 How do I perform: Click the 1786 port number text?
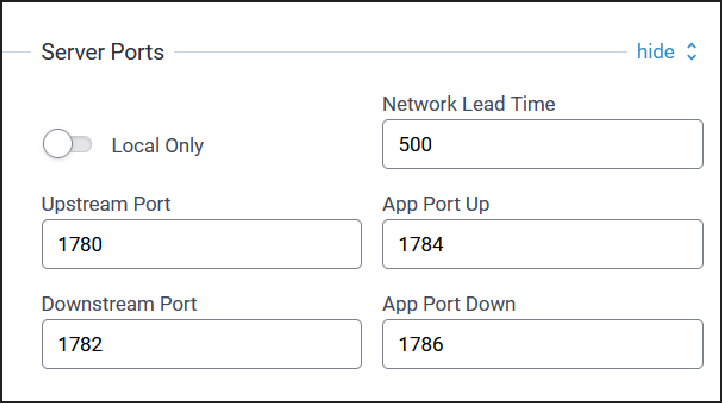pos(422,344)
